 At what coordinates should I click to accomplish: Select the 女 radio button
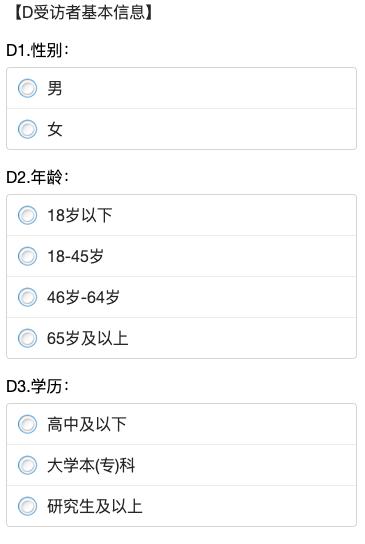pos(27,129)
